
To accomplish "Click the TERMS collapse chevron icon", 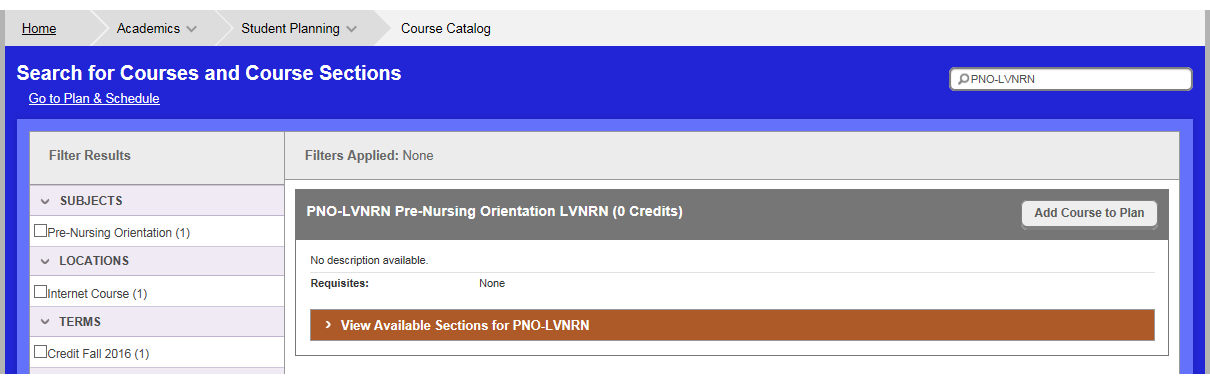I will point(45,322).
